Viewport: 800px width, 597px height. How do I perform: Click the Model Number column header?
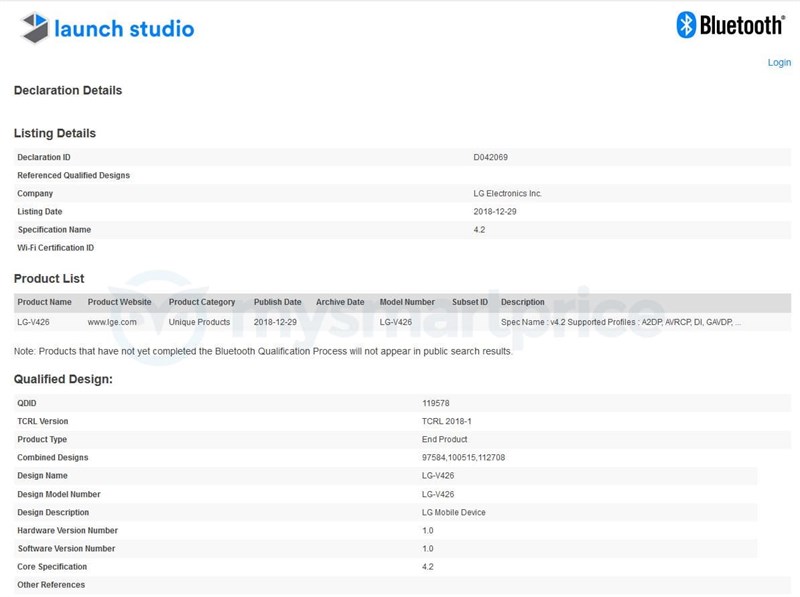point(407,302)
